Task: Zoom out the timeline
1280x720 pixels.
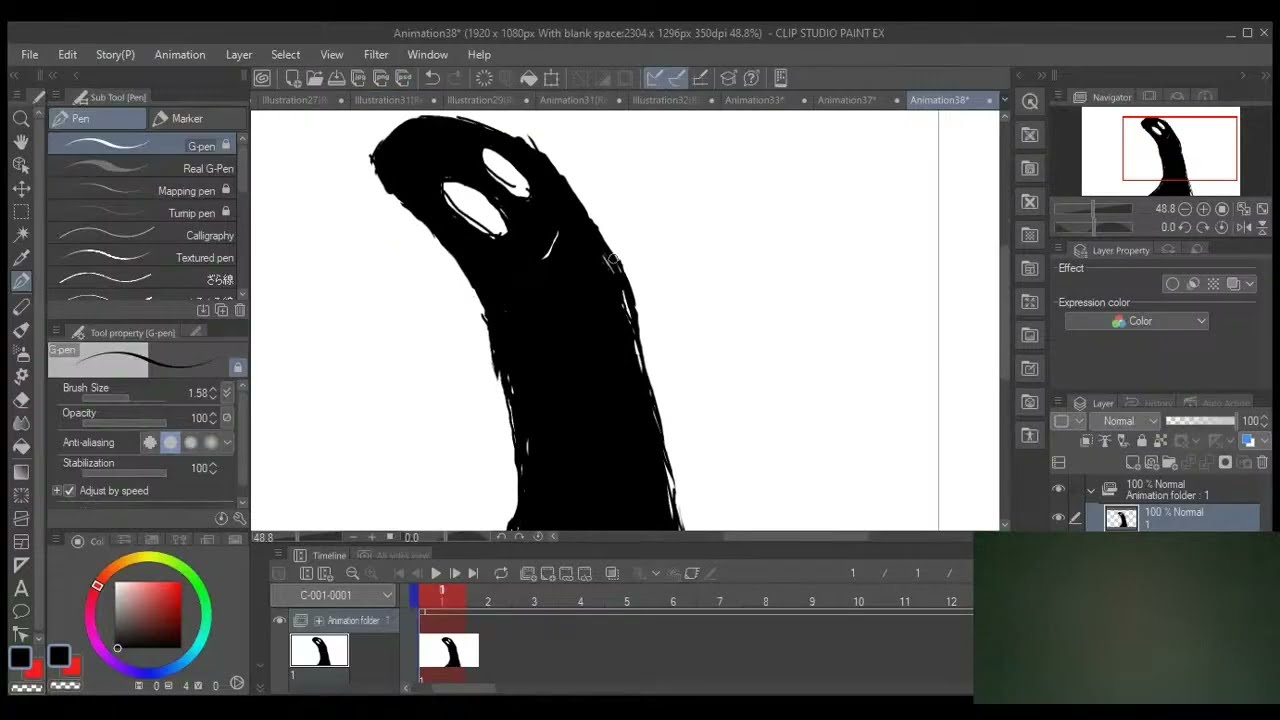Action: 352,573
